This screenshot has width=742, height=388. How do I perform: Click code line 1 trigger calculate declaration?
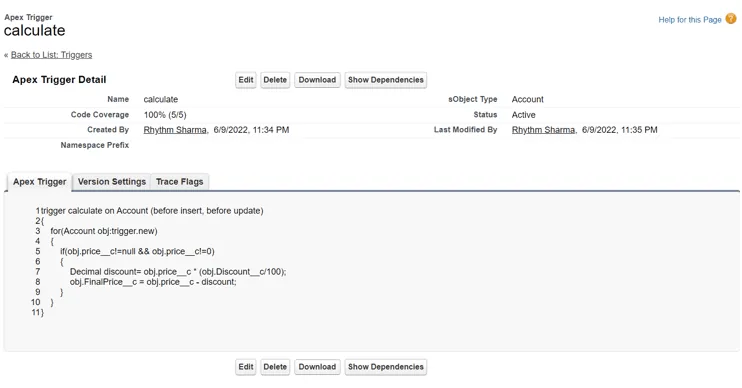[x=152, y=211]
